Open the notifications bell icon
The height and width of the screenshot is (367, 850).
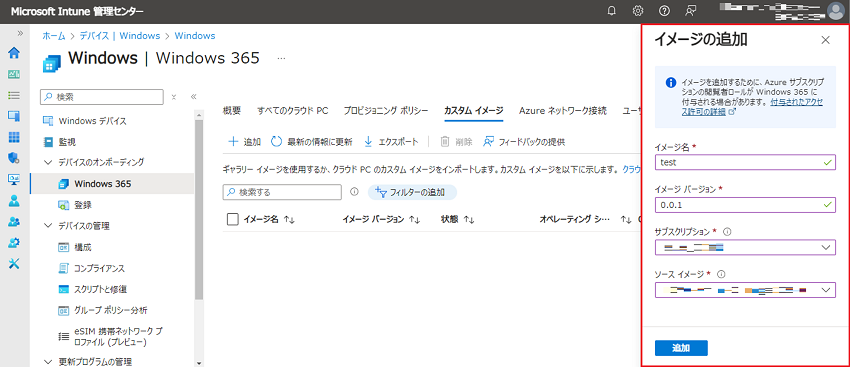coord(612,10)
